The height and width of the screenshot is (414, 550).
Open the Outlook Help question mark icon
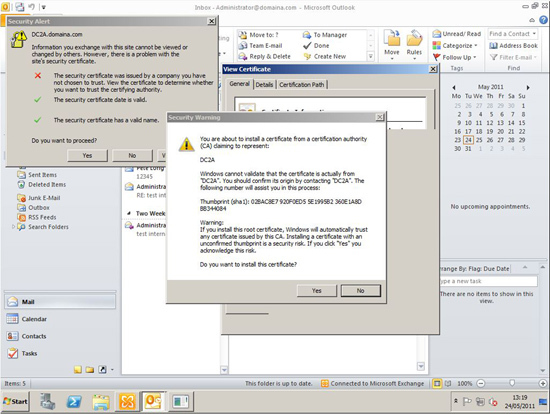543,20
